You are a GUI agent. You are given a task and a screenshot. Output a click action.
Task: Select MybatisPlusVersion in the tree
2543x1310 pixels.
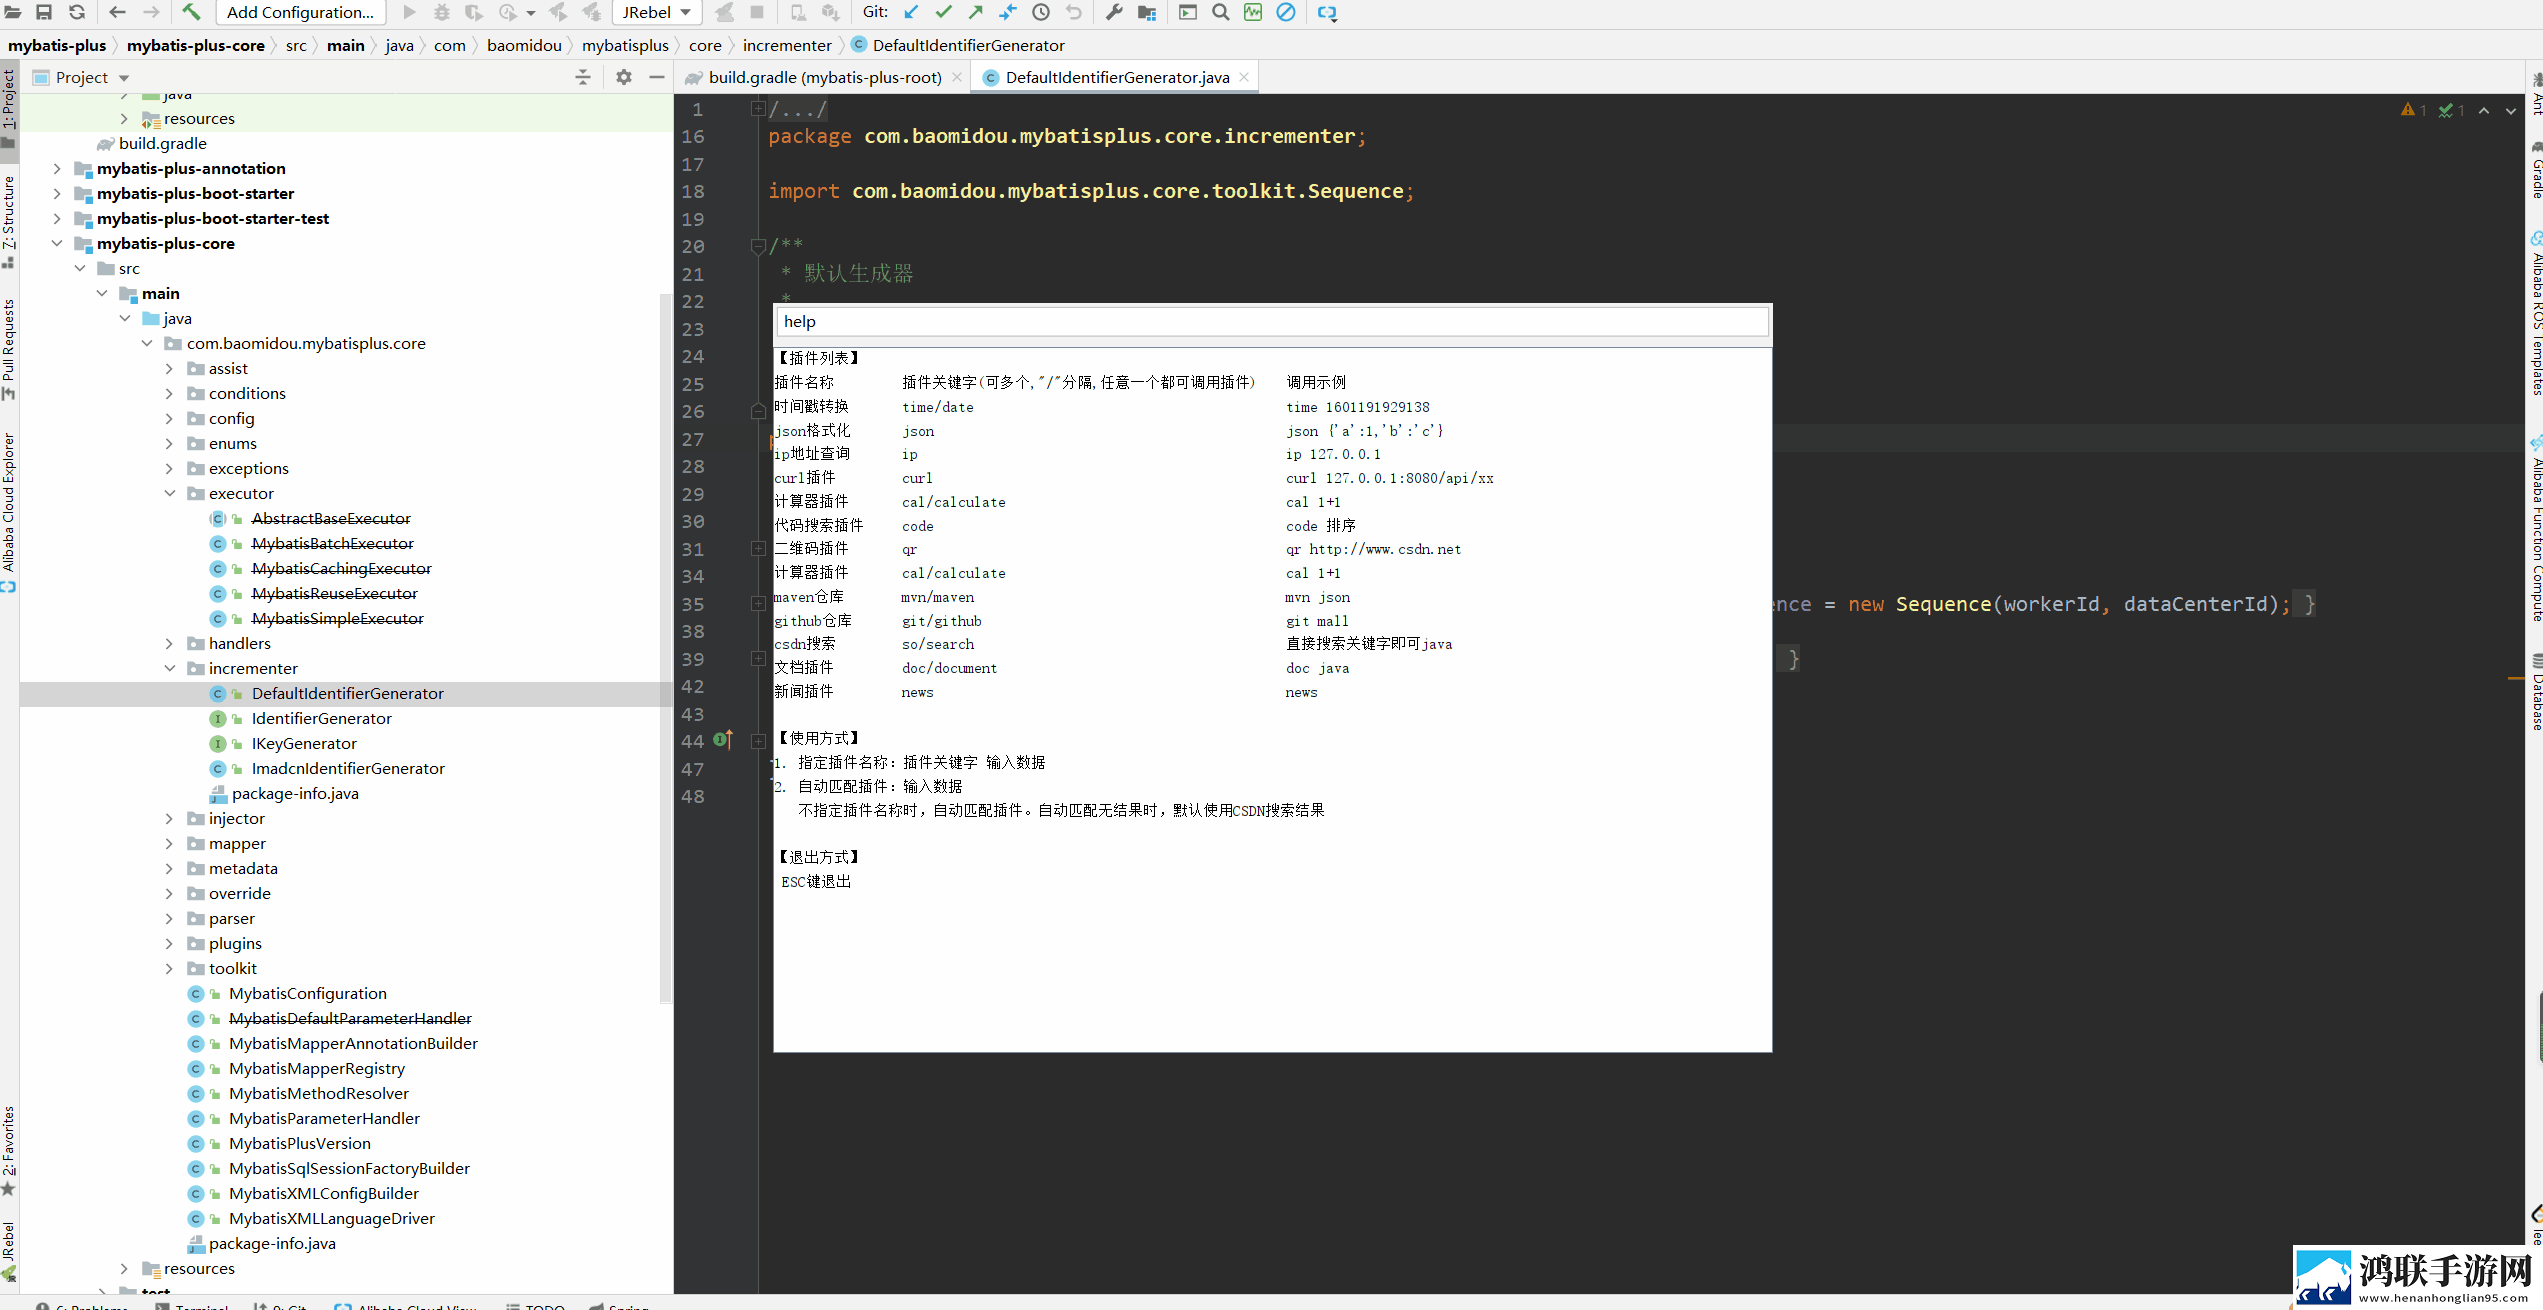pos(299,1143)
